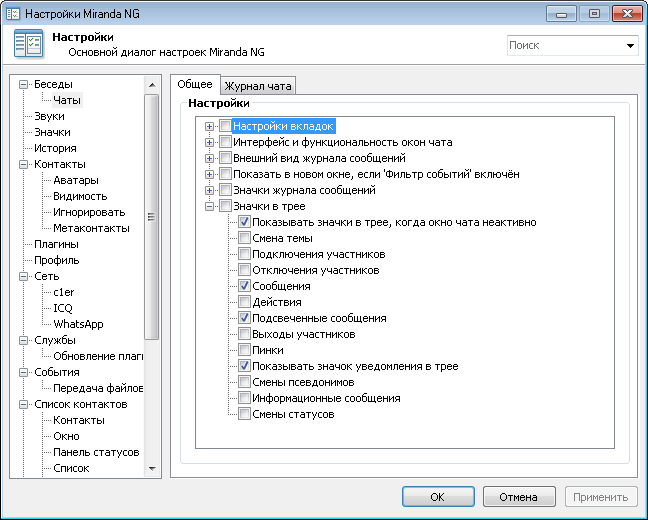
Task: Select the 'Видимость' tree item
Action: point(80,196)
